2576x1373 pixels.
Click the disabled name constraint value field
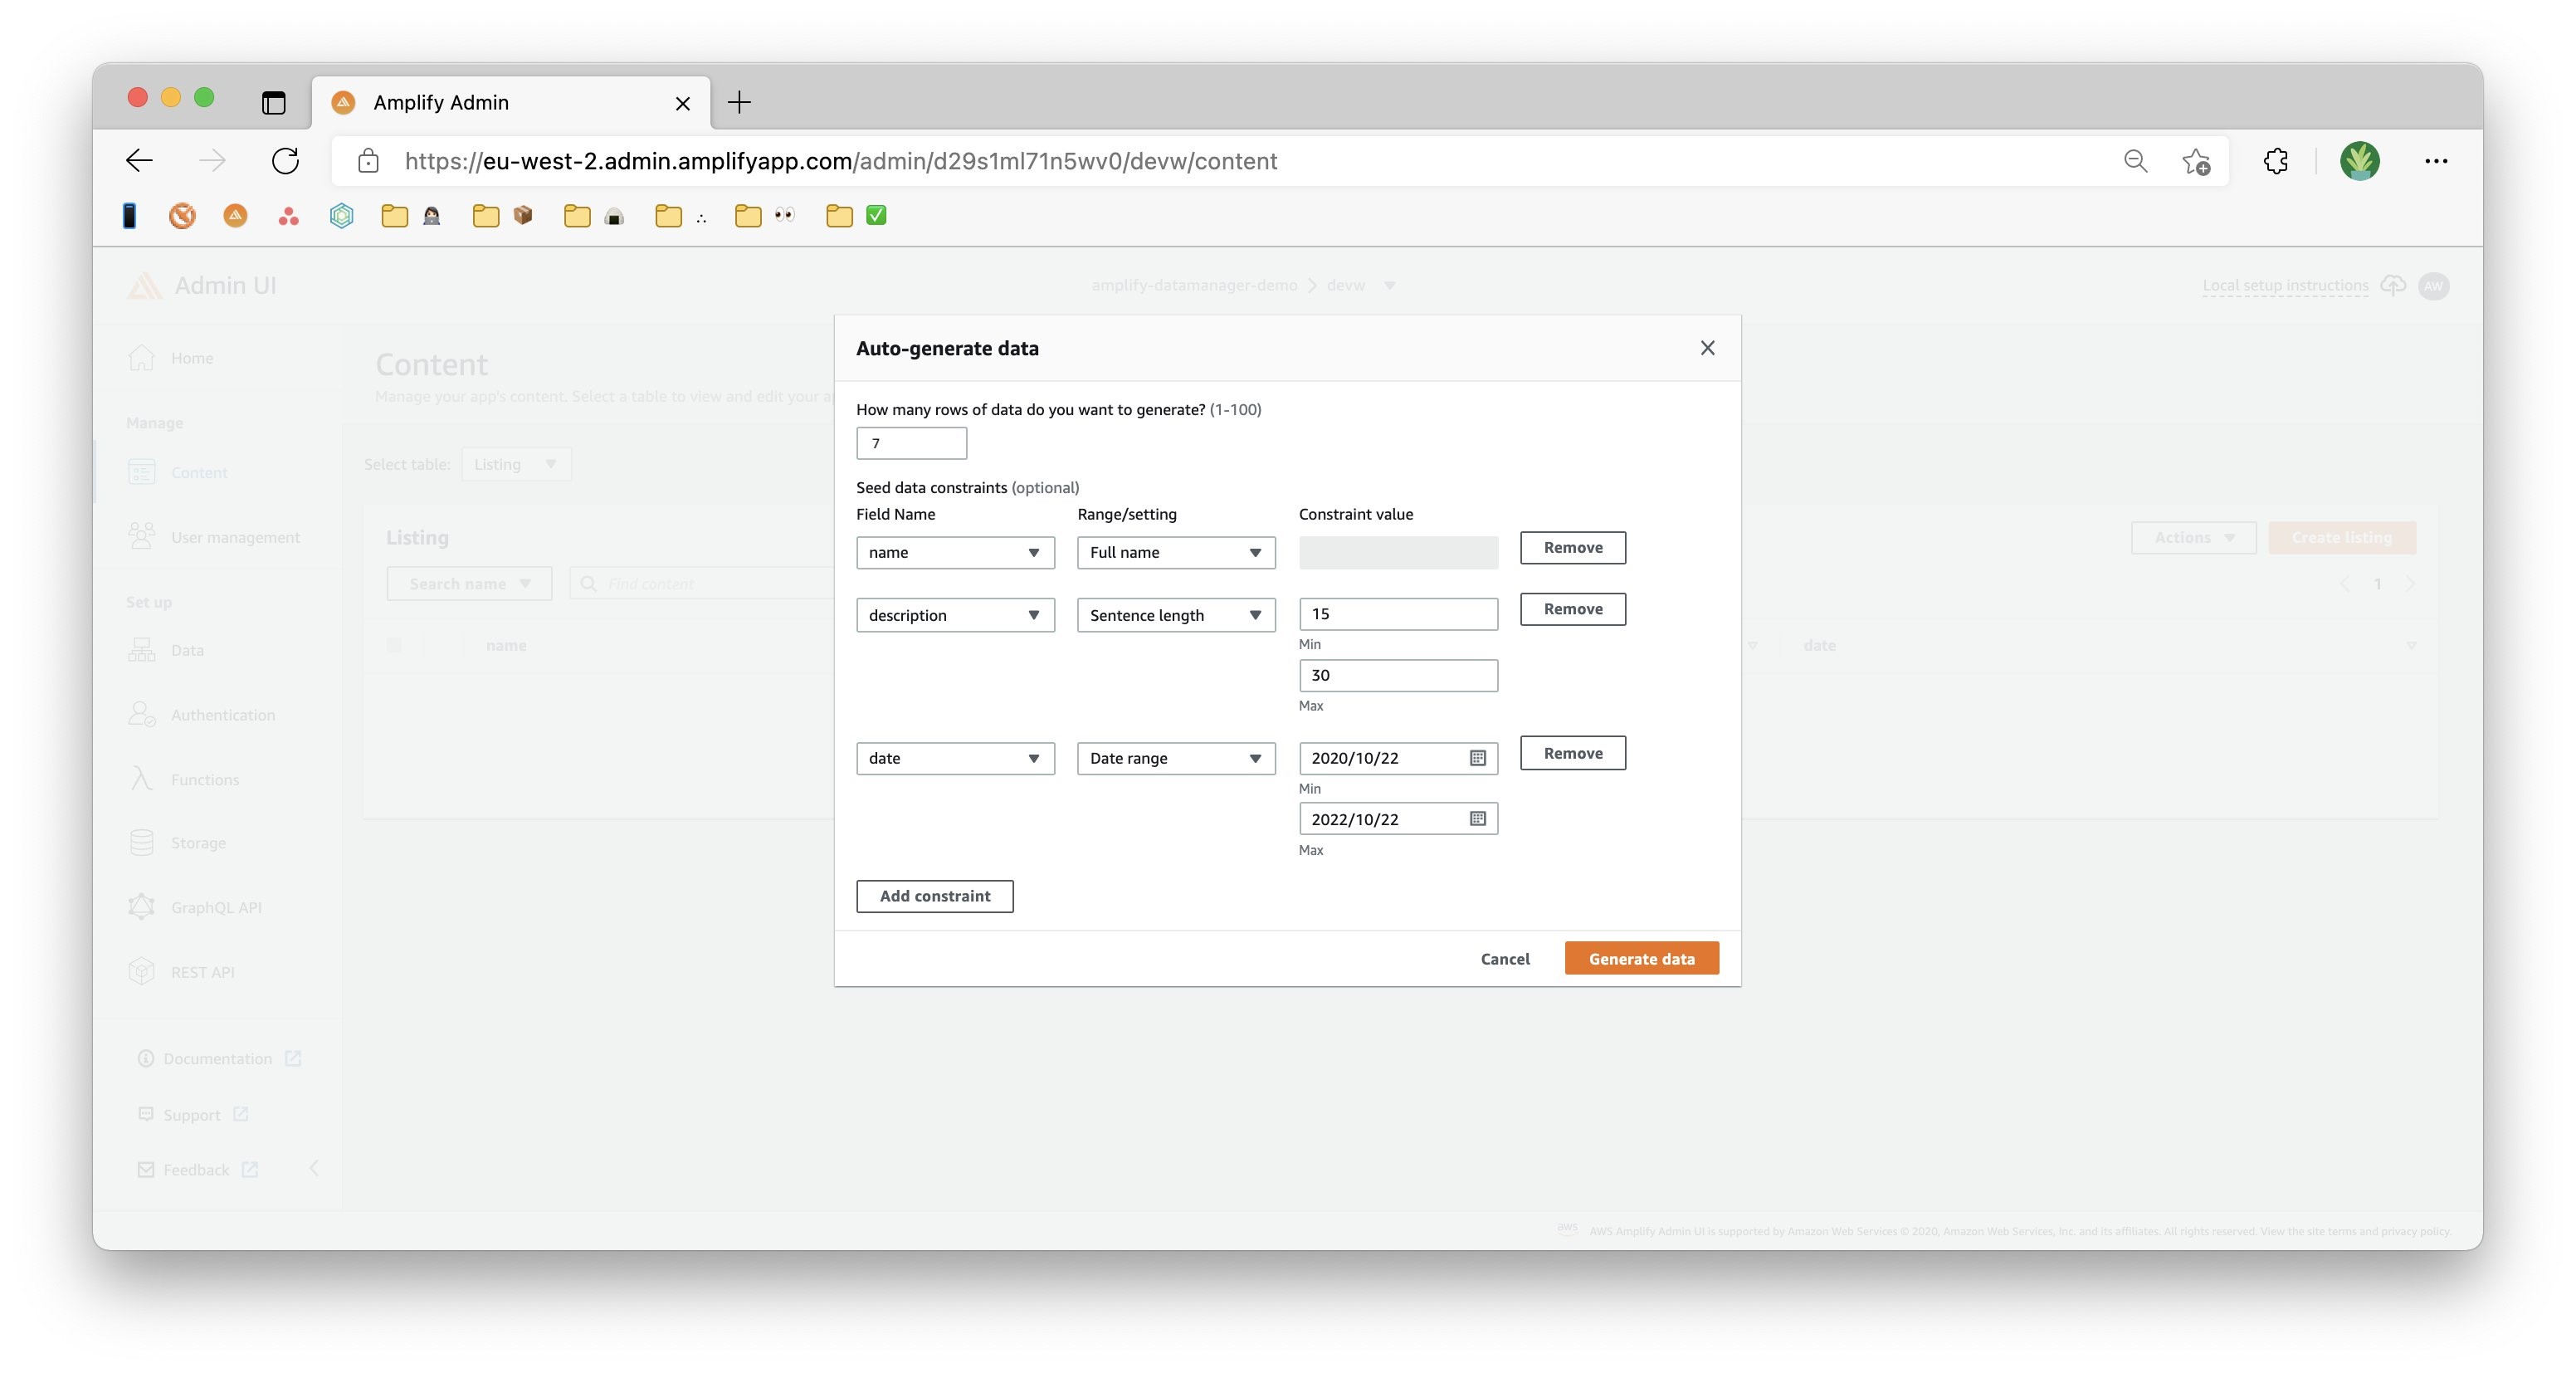click(1398, 552)
